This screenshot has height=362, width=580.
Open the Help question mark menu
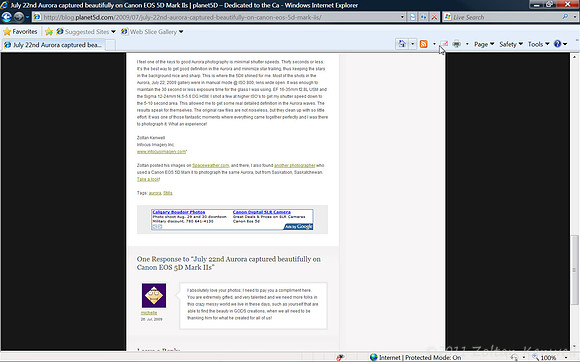(560, 44)
